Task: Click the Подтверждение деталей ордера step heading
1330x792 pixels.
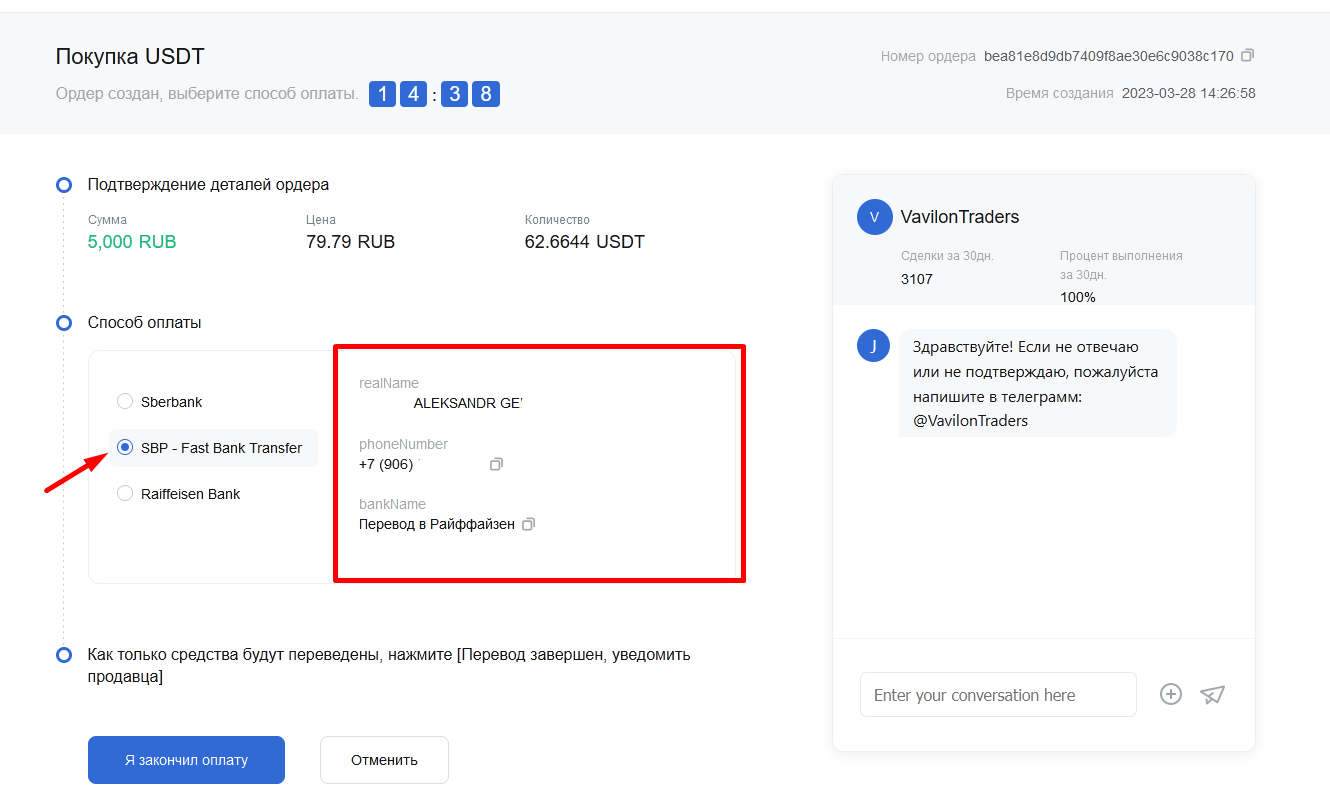Action: 209,185
